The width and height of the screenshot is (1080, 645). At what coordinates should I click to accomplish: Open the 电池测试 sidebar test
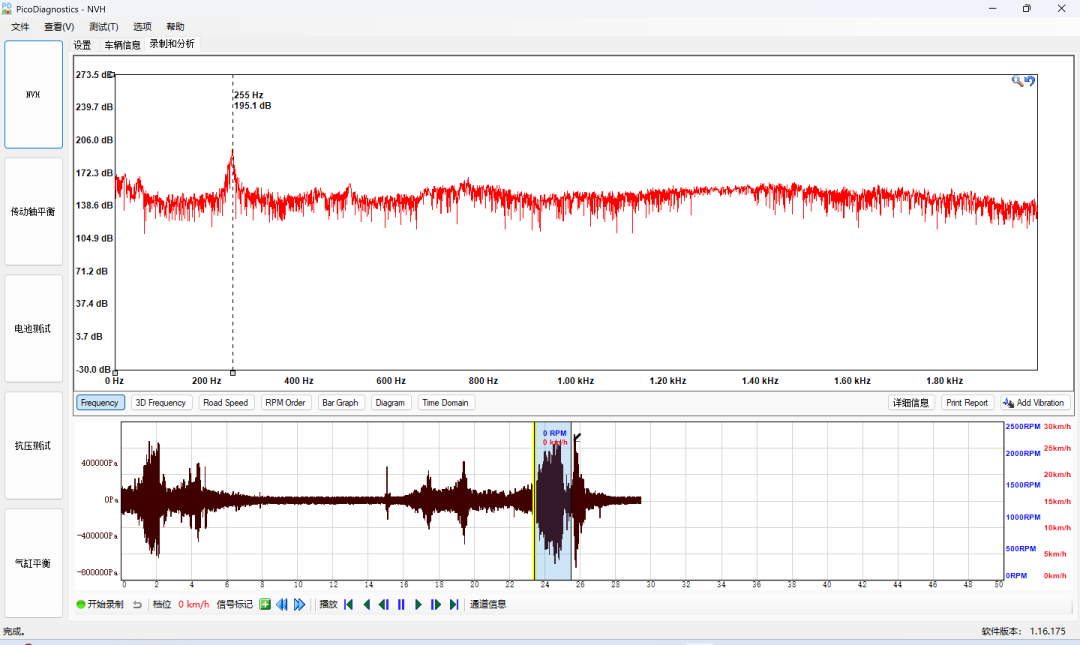34,329
